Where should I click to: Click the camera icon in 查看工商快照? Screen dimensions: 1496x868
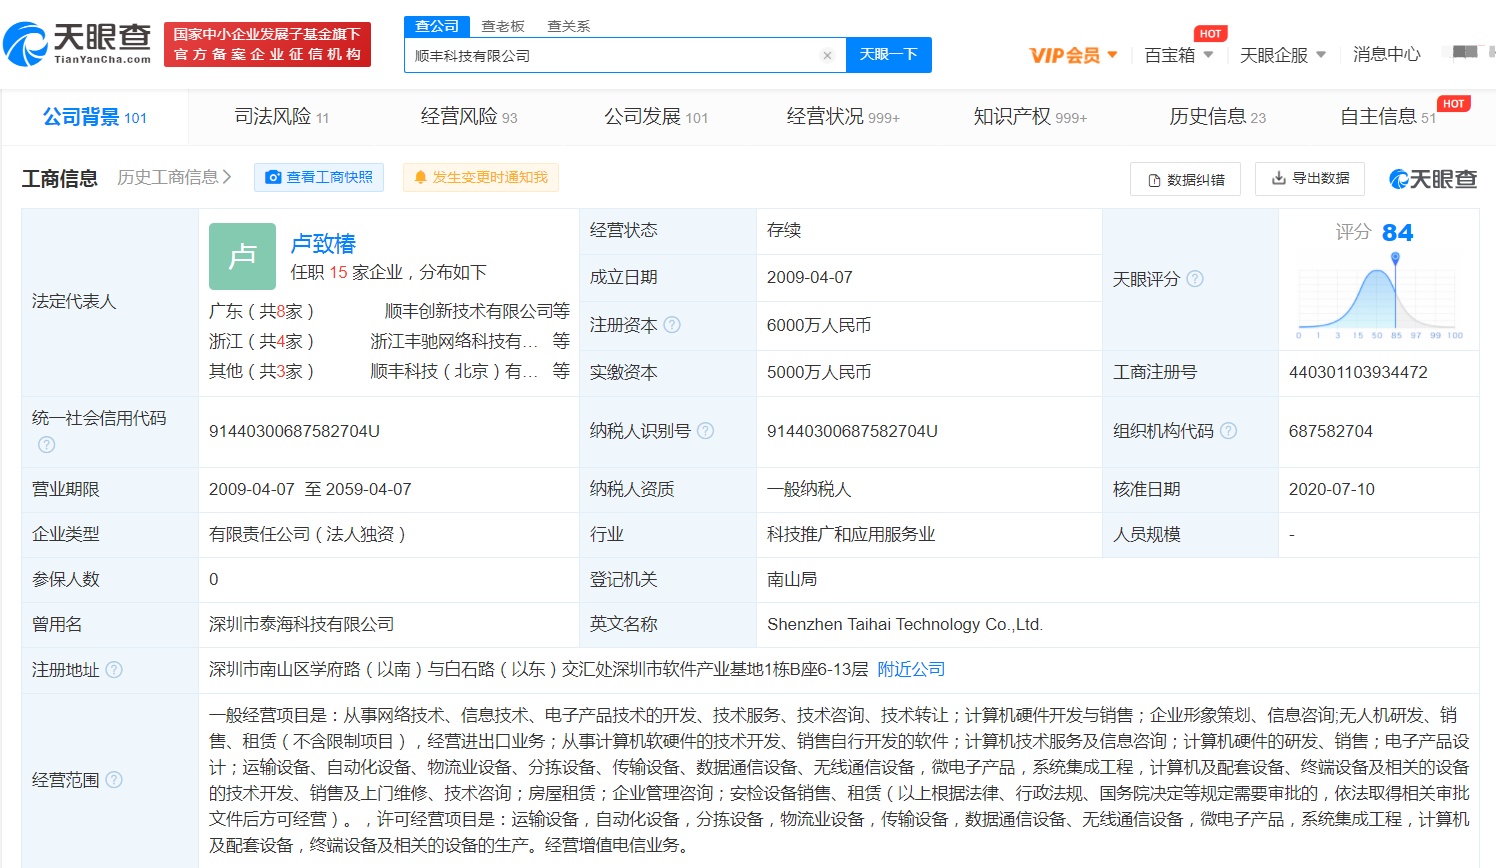click(273, 177)
